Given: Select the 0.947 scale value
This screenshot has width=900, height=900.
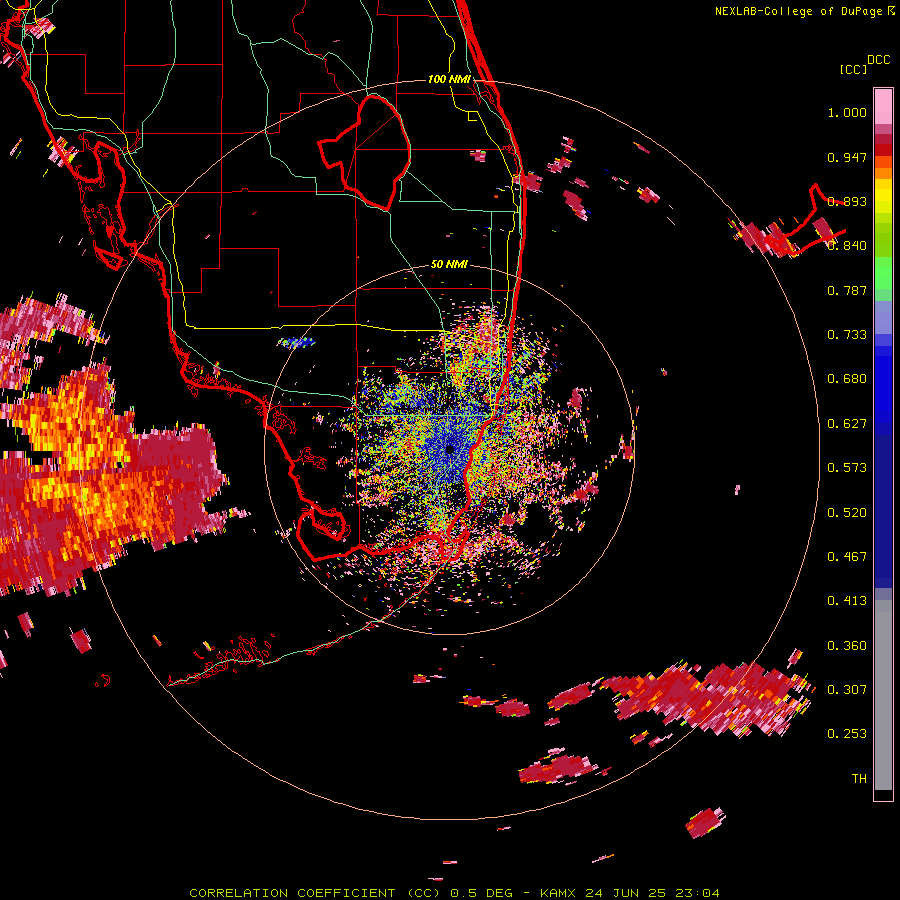Looking at the screenshot, I should click(x=847, y=157).
